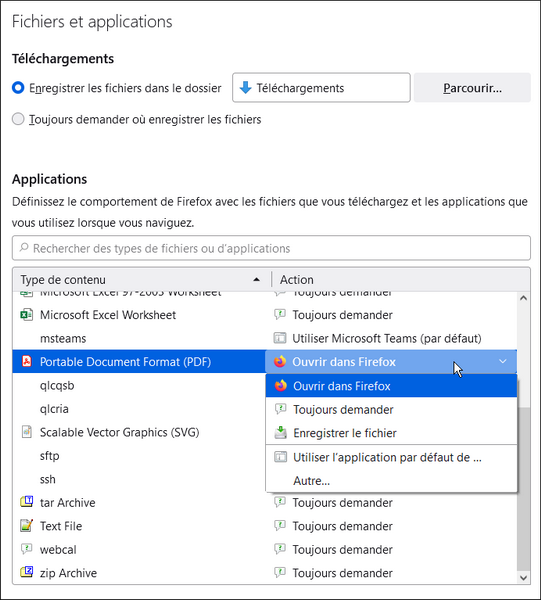Click the save icon next to Enregistrer le fichier

pos(281,433)
